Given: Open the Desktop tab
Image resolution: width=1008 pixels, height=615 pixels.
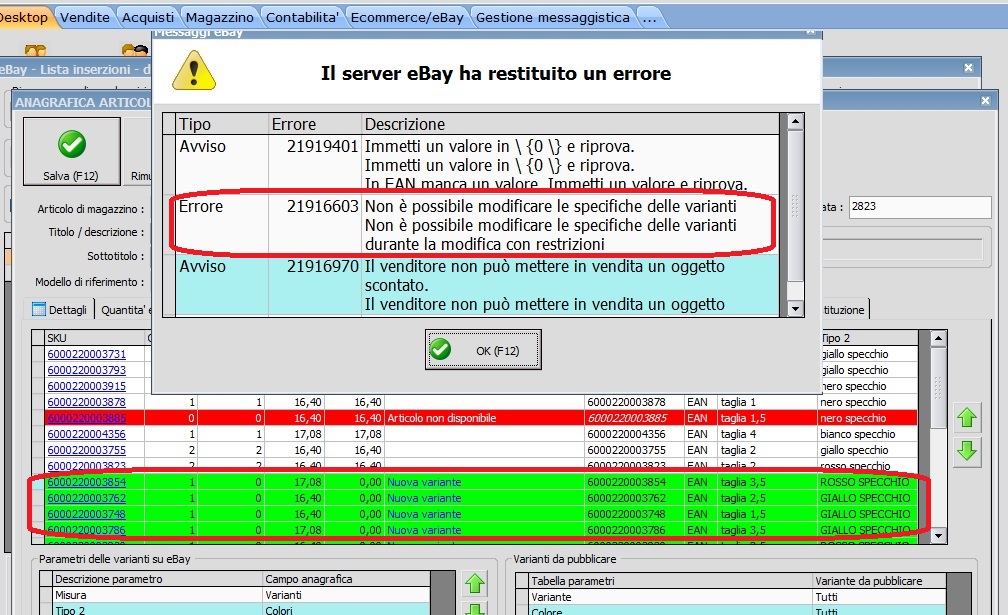Looking at the screenshot, I should [23, 17].
